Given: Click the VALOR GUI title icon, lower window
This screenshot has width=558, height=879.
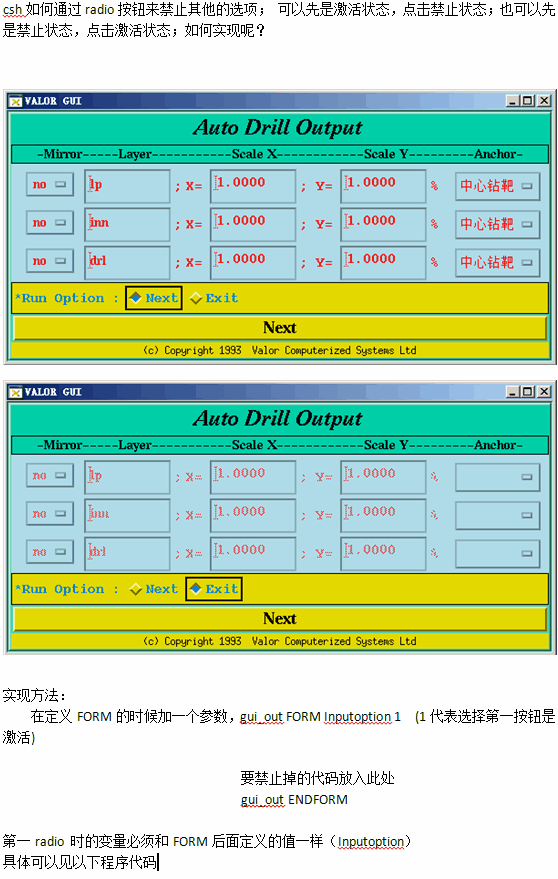Looking at the screenshot, I should pos(16,392).
